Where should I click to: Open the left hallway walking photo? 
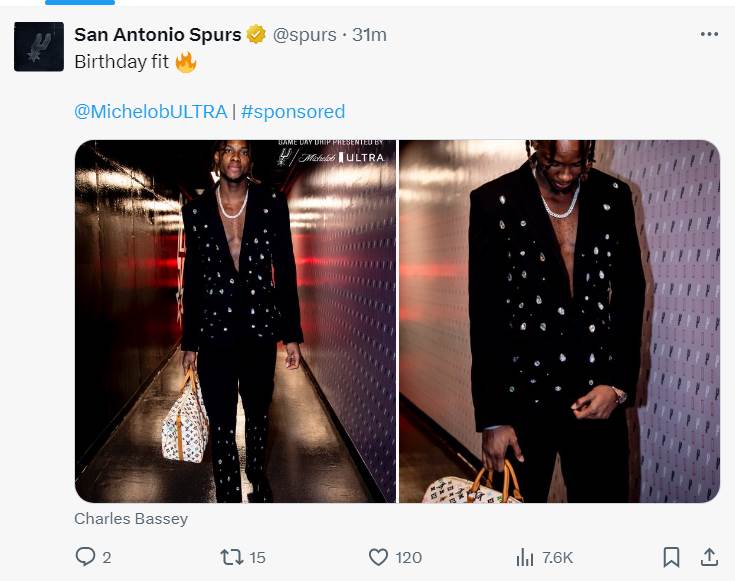click(235, 321)
